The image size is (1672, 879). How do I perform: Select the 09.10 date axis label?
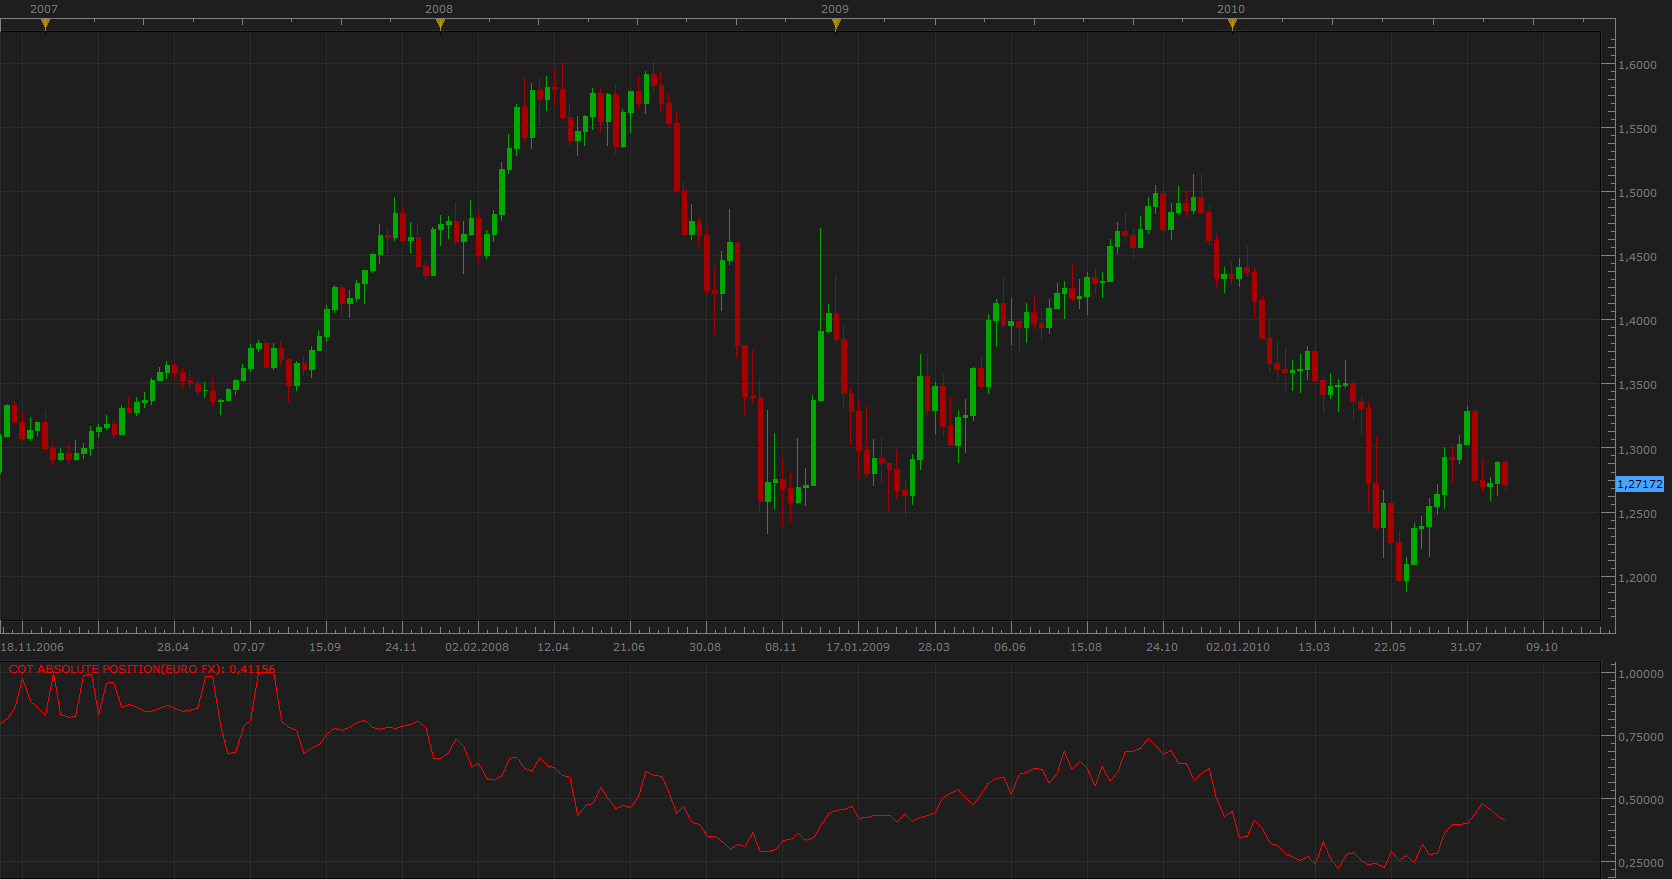tap(1542, 647)
